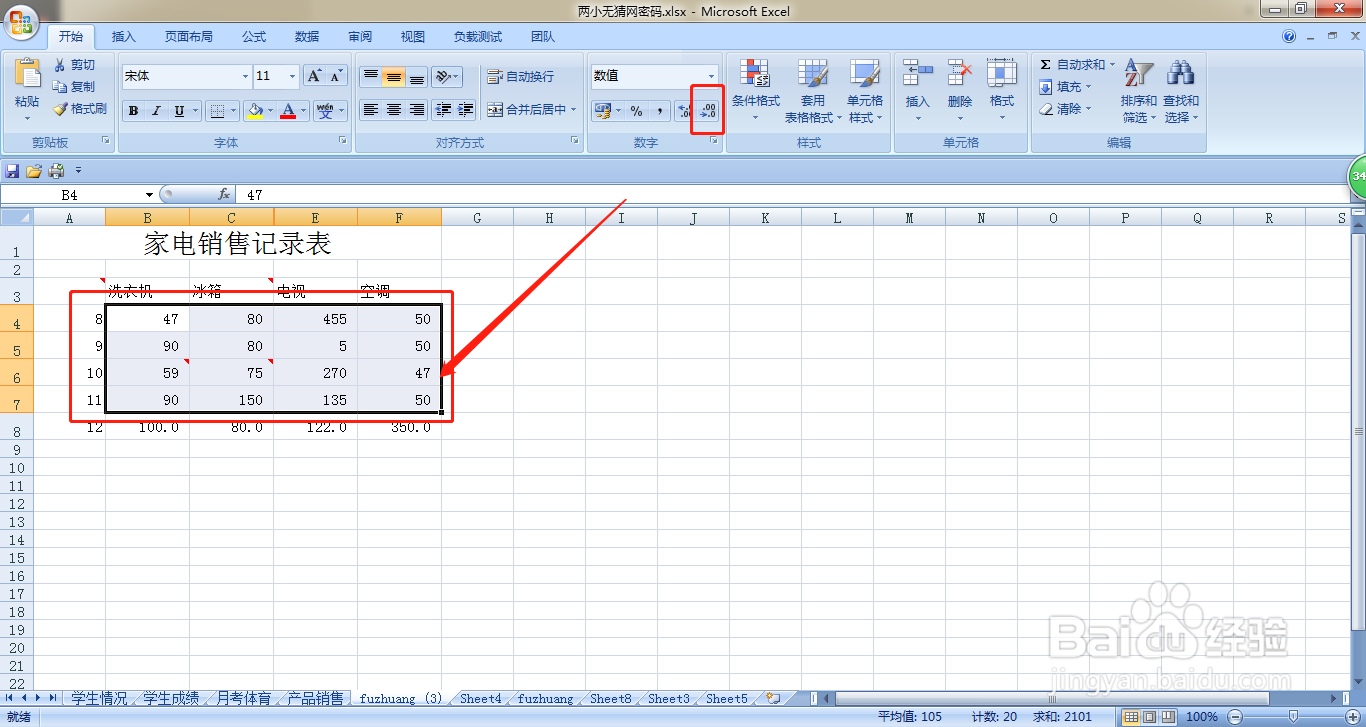This screenshot has height=727, width=1366.
Task: Open the text orientation button
Action: (446, 76)
